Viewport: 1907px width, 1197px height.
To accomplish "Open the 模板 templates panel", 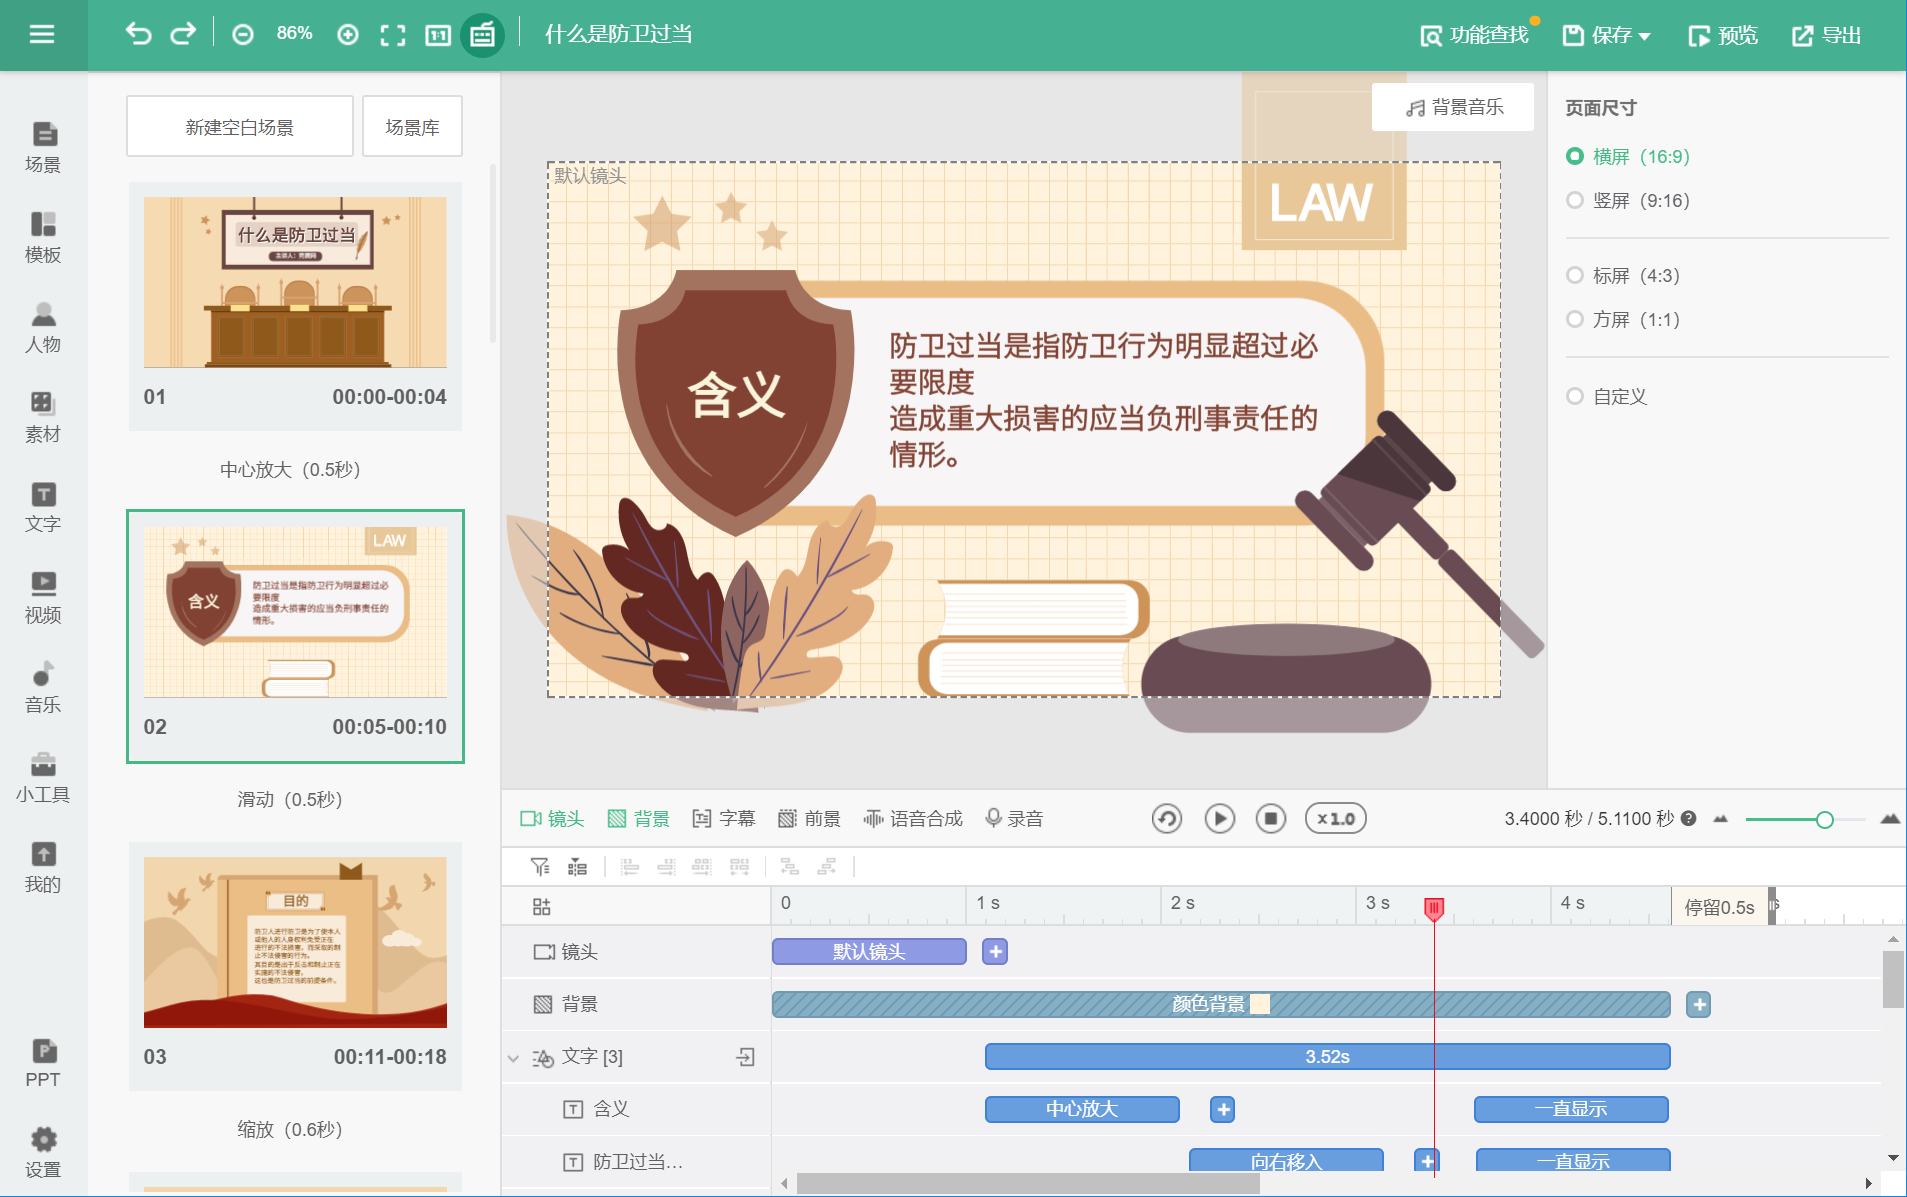I will [43, 237].
